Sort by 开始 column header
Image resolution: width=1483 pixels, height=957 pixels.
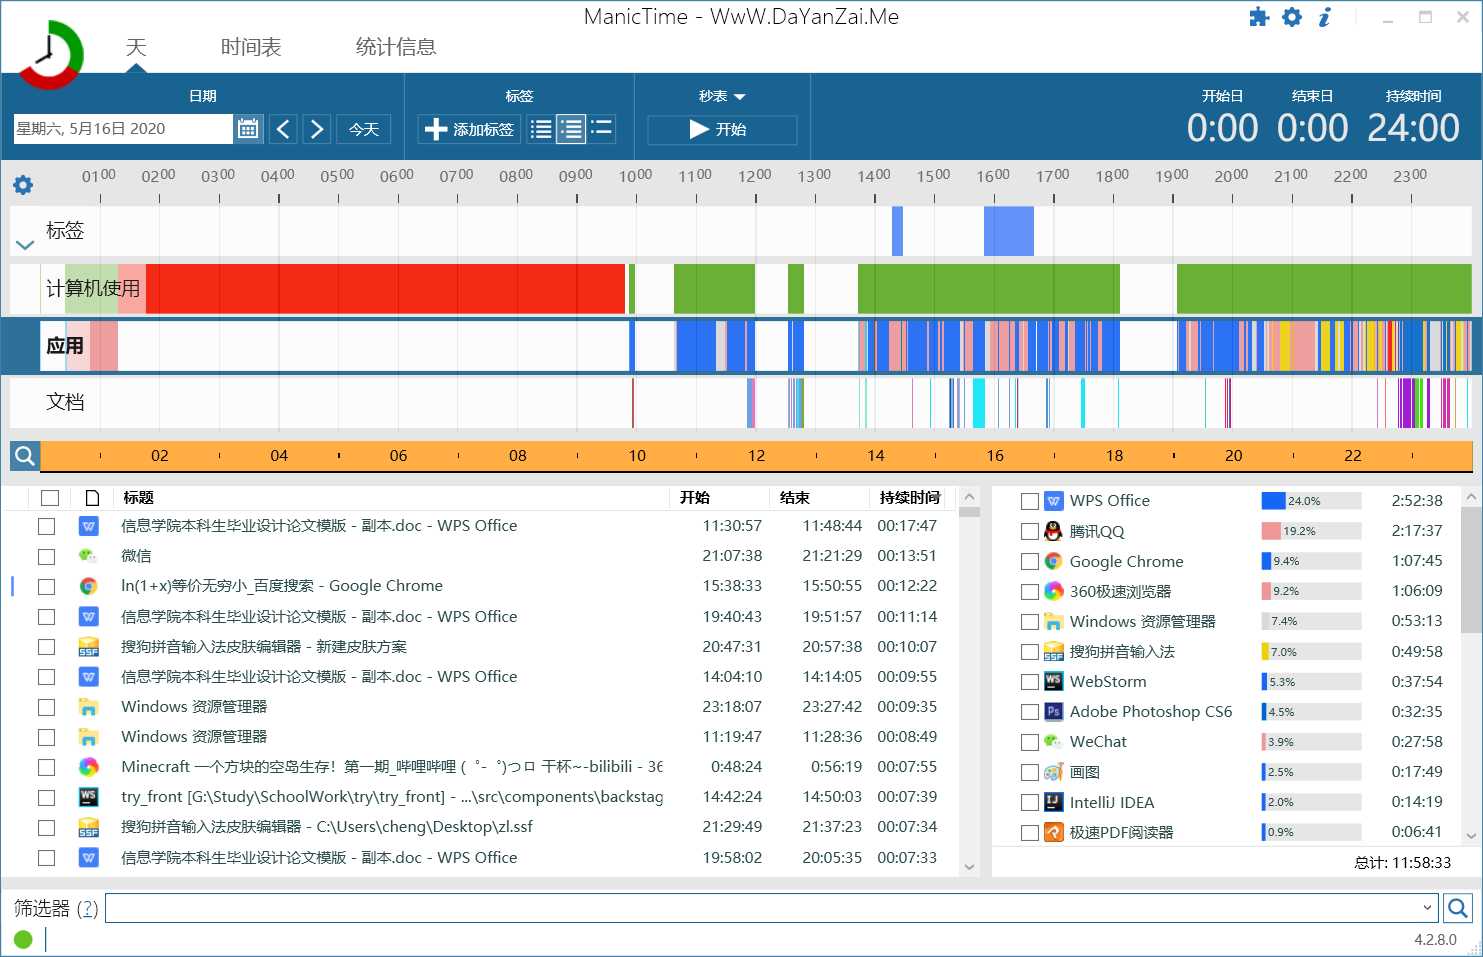coord(695,498)
